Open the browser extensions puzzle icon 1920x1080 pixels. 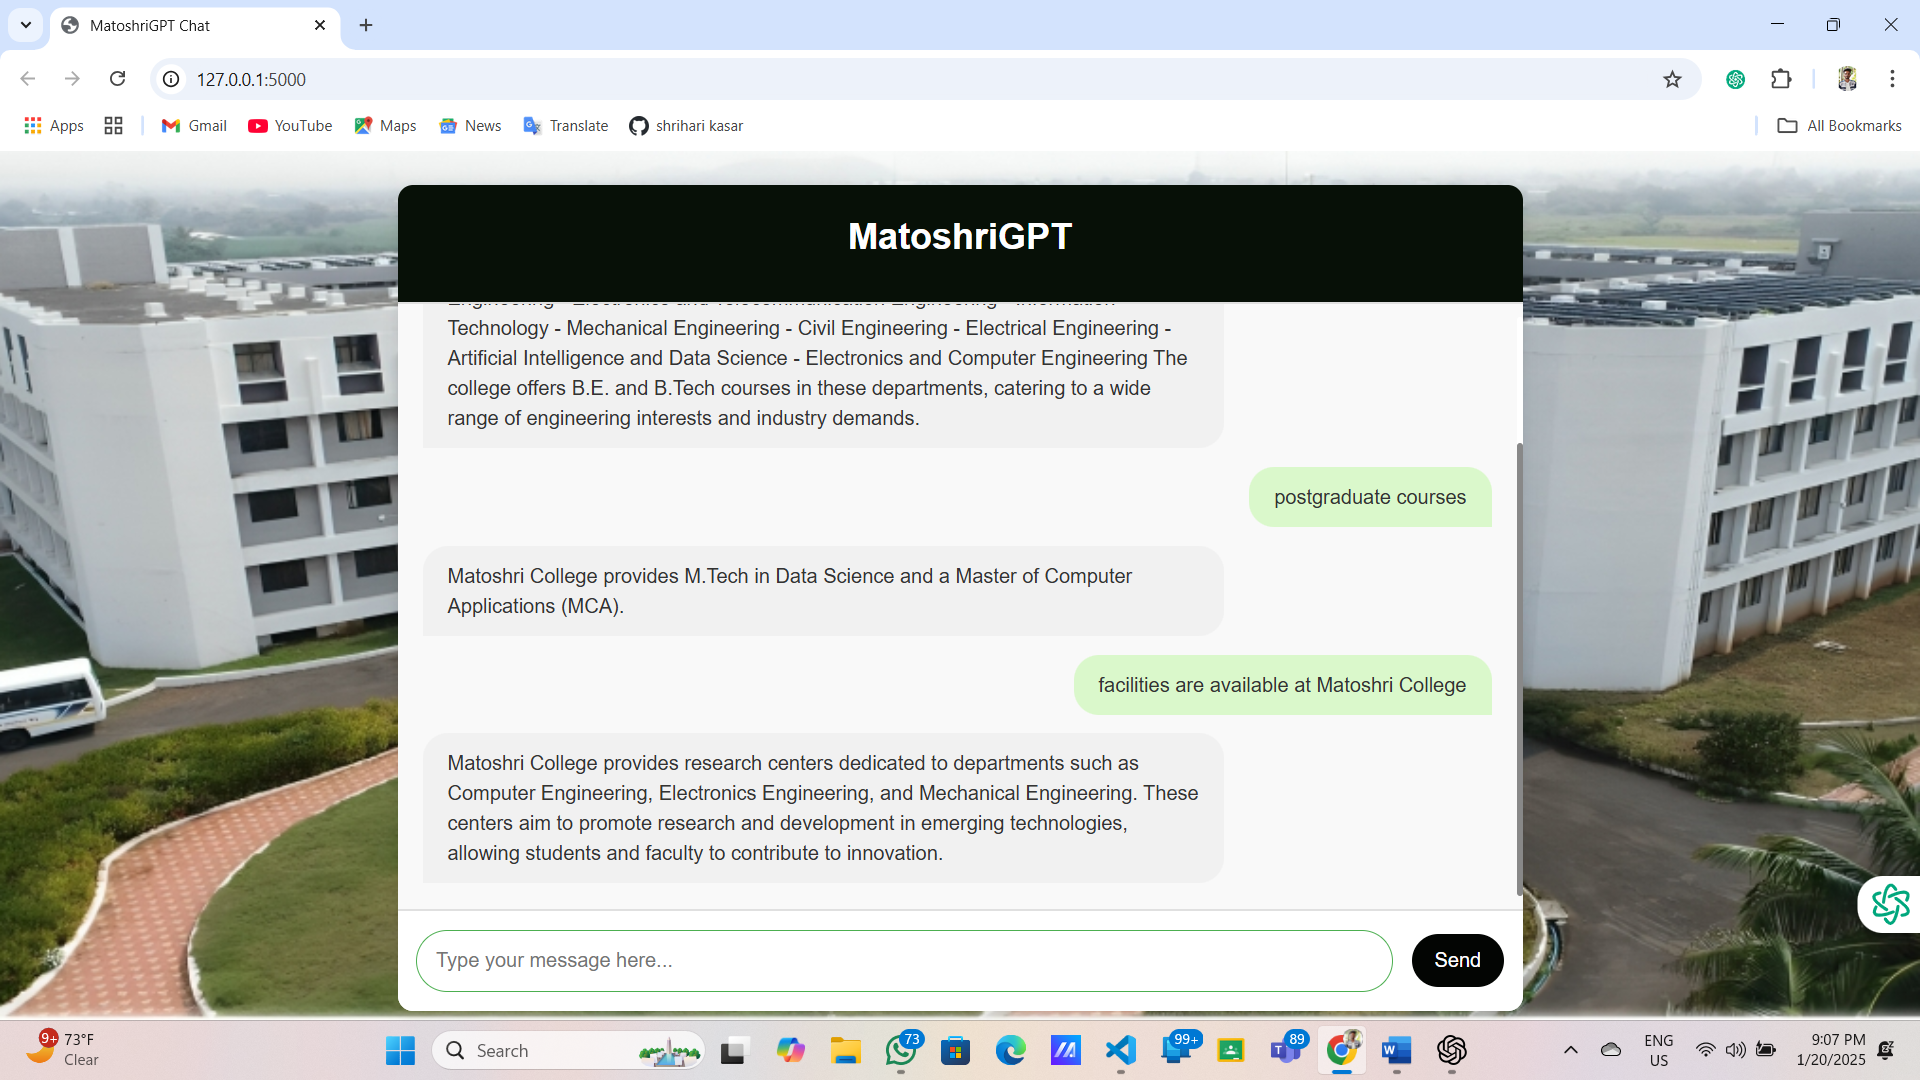(1782, 79)
